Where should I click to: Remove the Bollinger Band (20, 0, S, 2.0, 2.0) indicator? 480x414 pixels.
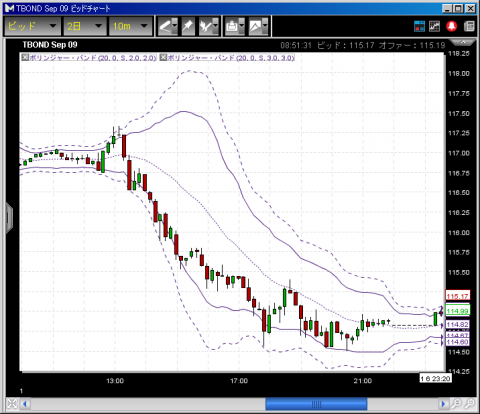[x=25, y=57]
